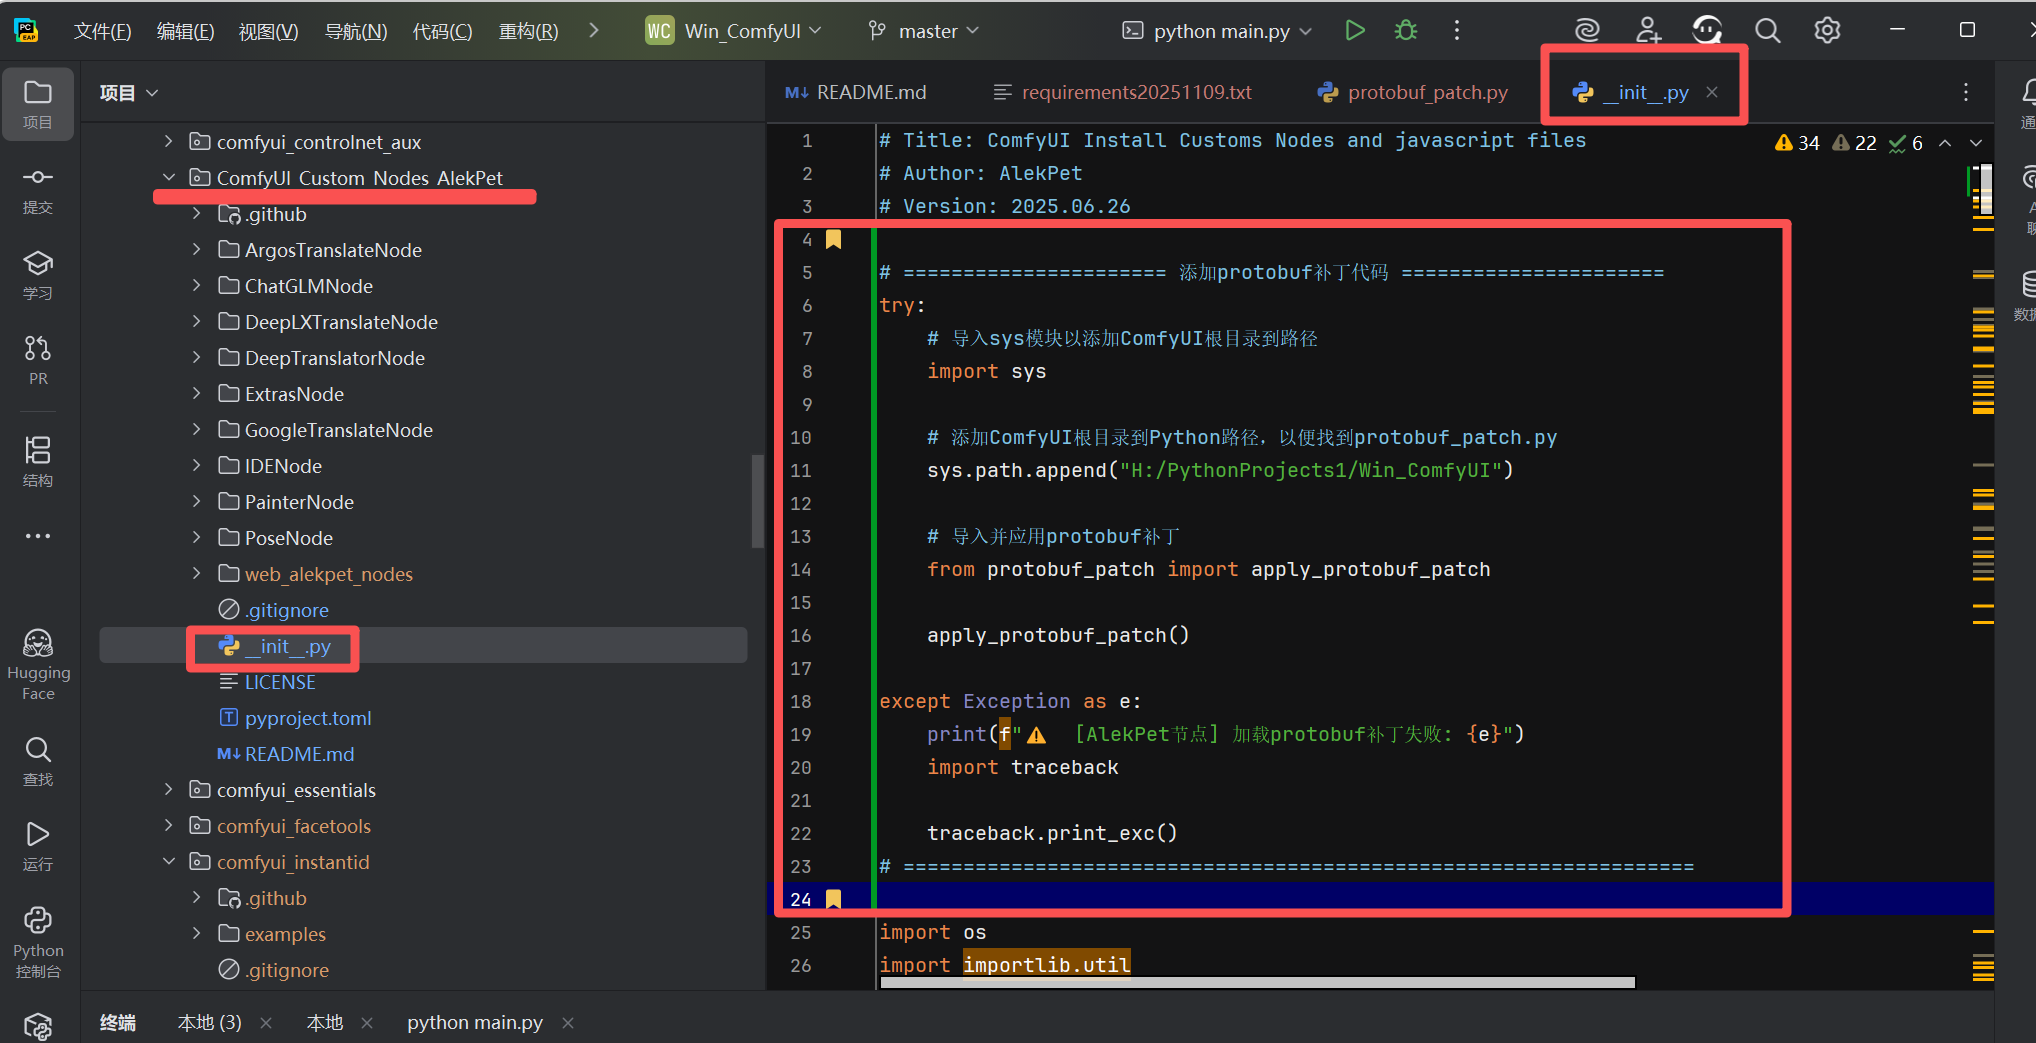Switch to protobuf_patch.py tab
Viewport: 2036px width, 1043px height.
pyautogui.click(x=1413, y=92)
